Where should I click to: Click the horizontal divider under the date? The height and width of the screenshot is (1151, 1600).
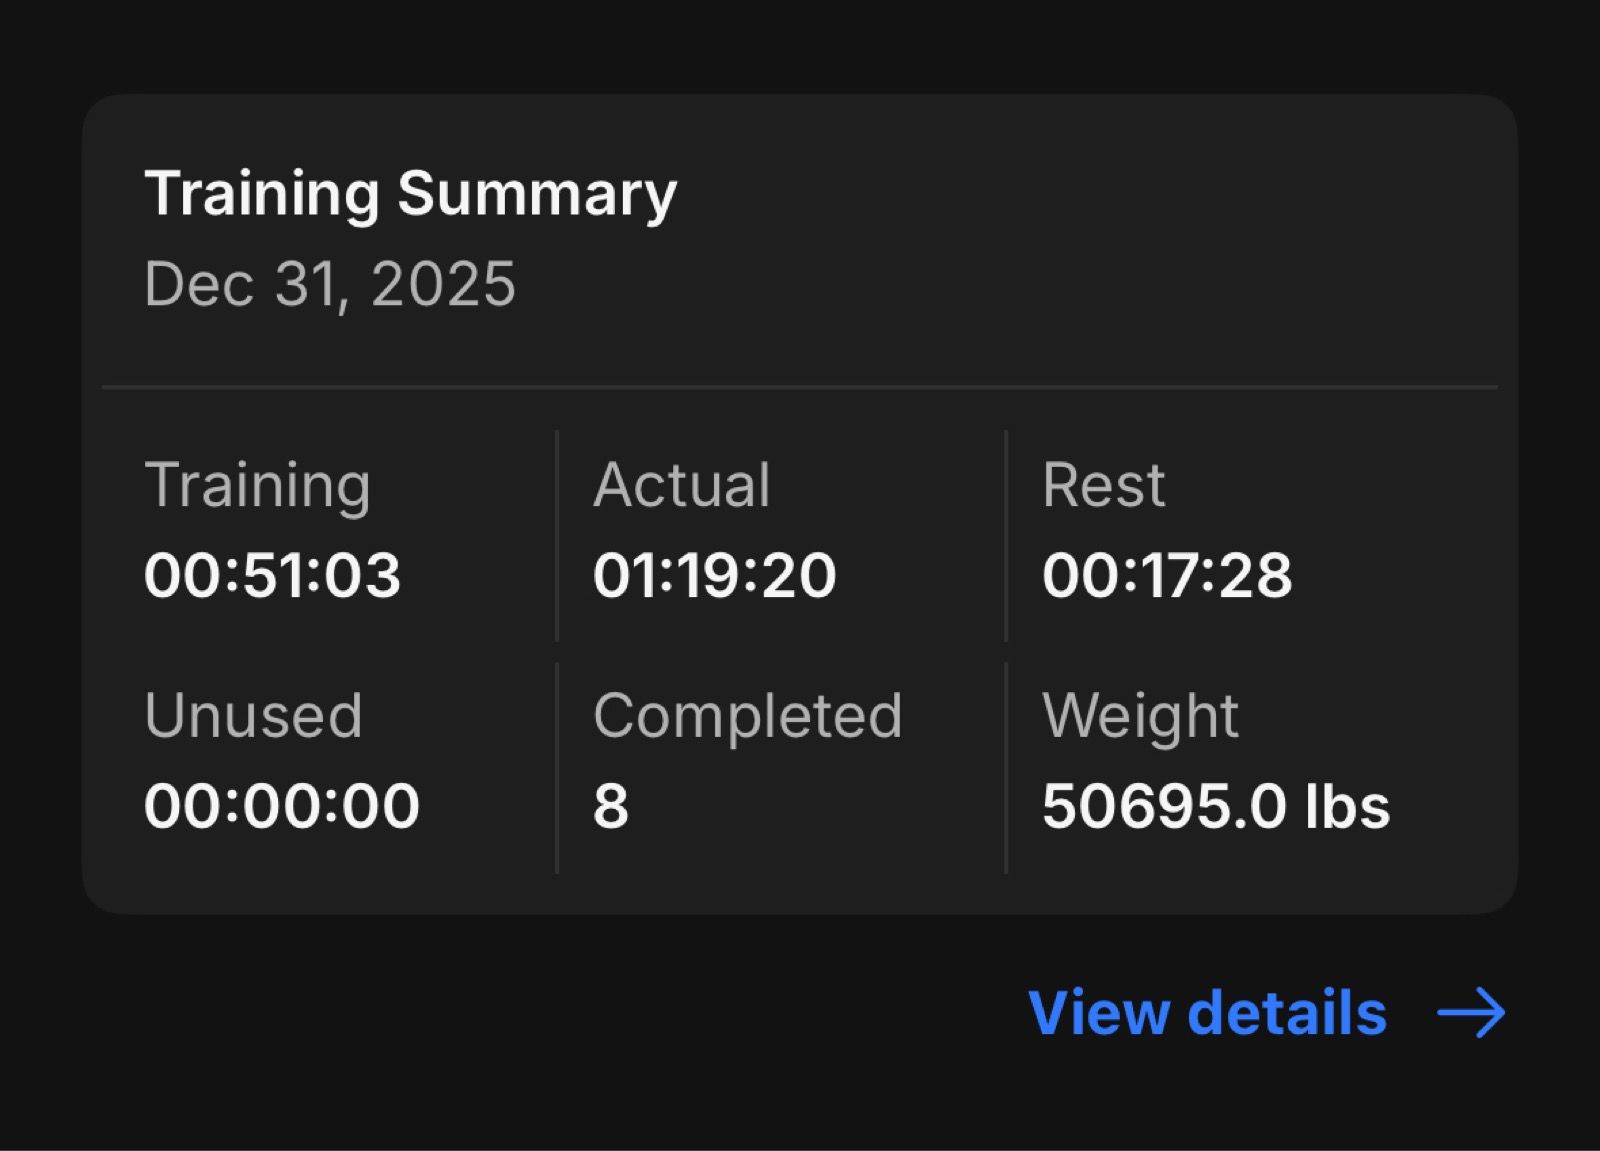[800, 386]
